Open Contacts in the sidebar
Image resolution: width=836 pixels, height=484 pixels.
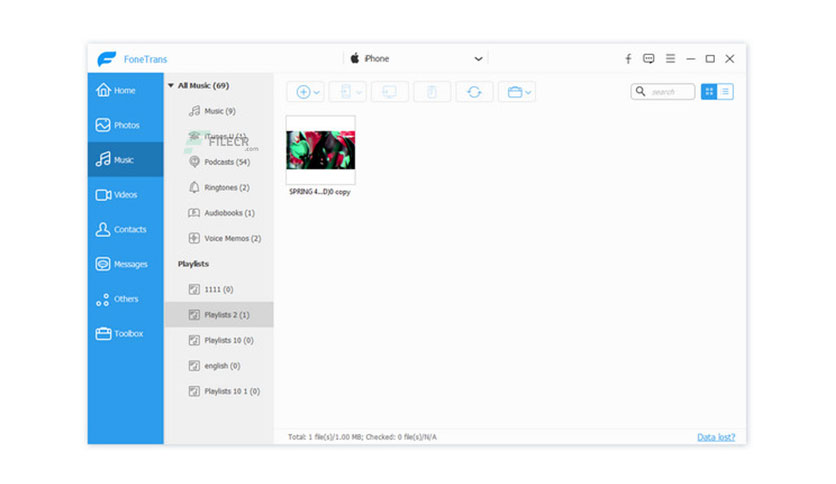tap(125, 229)
